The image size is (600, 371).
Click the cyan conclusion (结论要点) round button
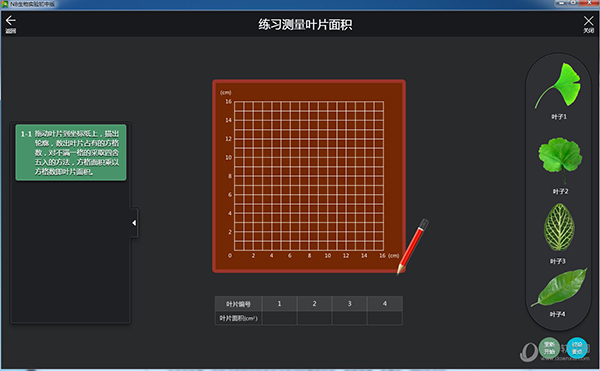(x=577, y=348)
